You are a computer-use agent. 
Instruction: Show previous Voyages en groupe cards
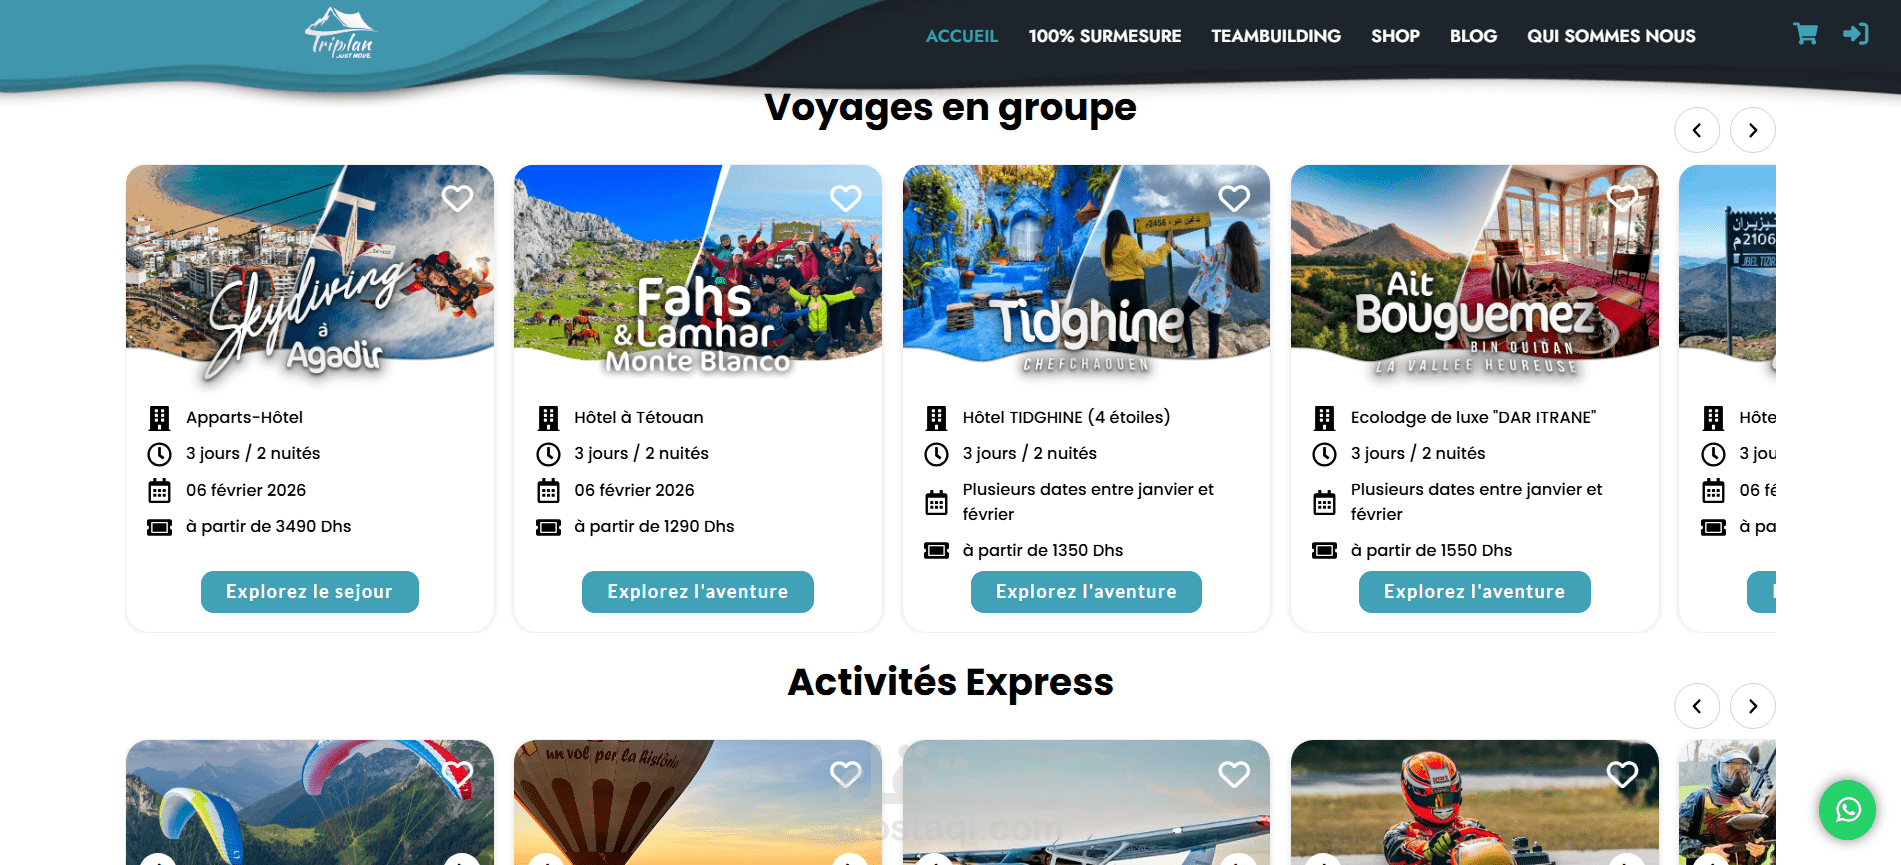(x=1696, y=130)
